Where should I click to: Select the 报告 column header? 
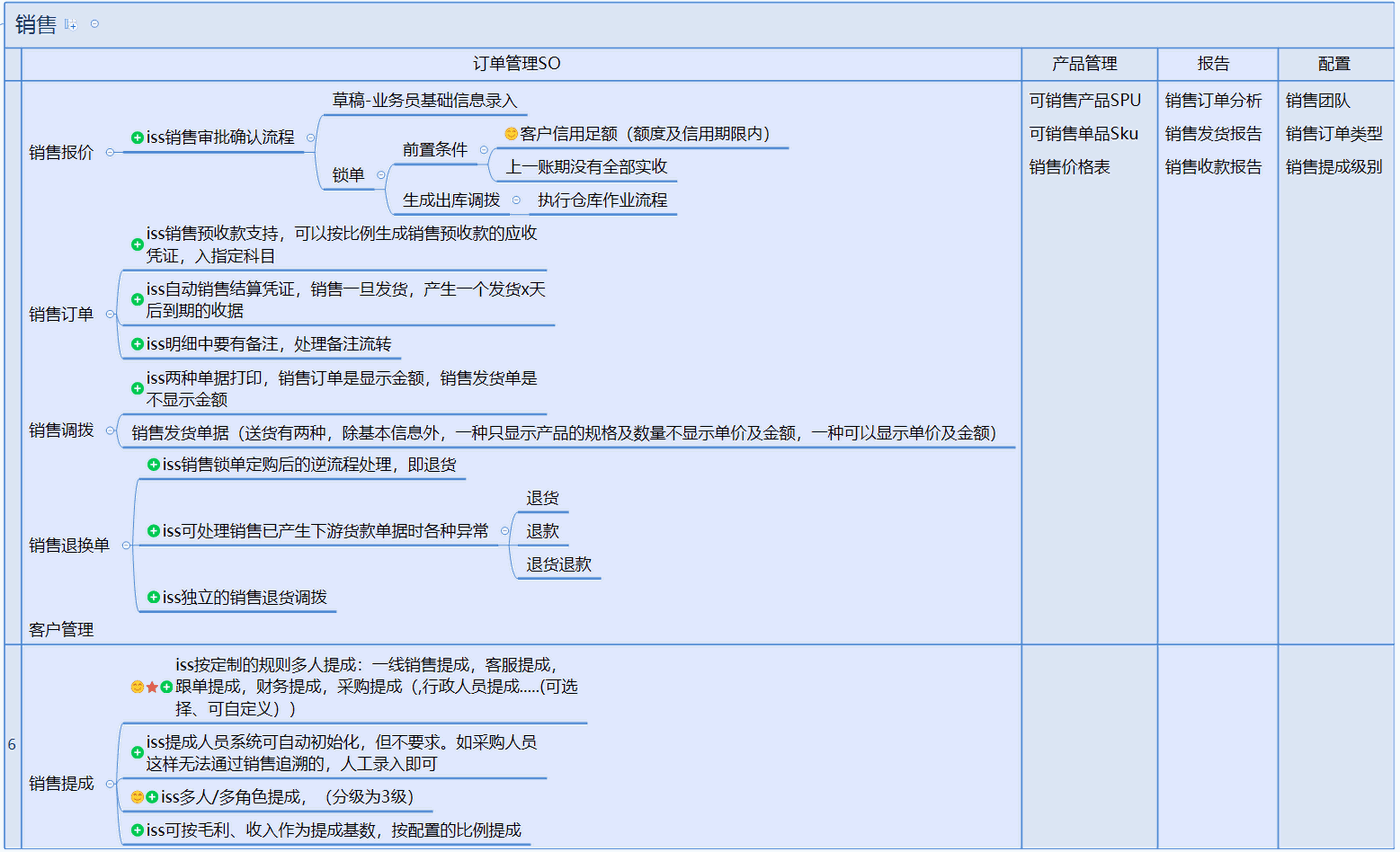tap(1213, 63)
